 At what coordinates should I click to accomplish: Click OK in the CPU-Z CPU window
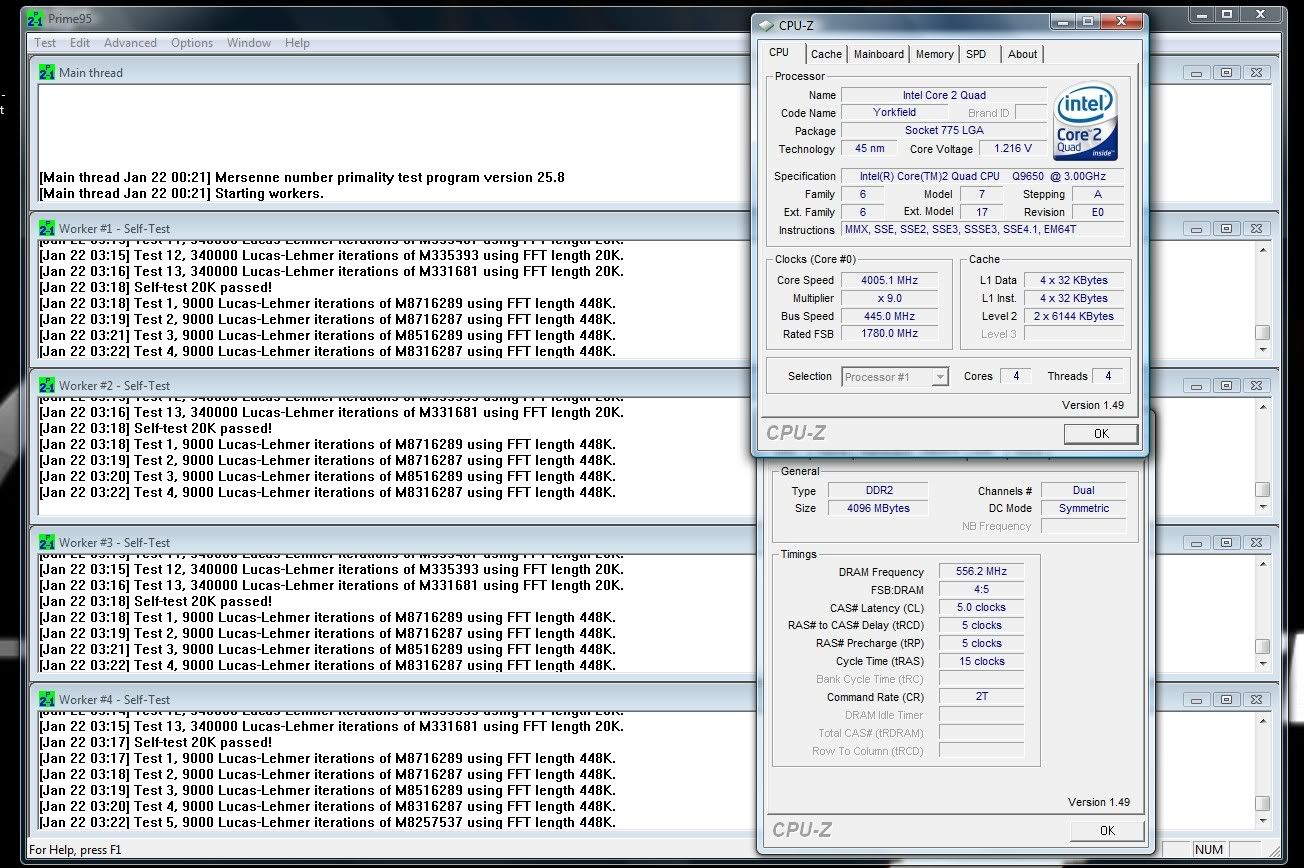pos(1101,433)
